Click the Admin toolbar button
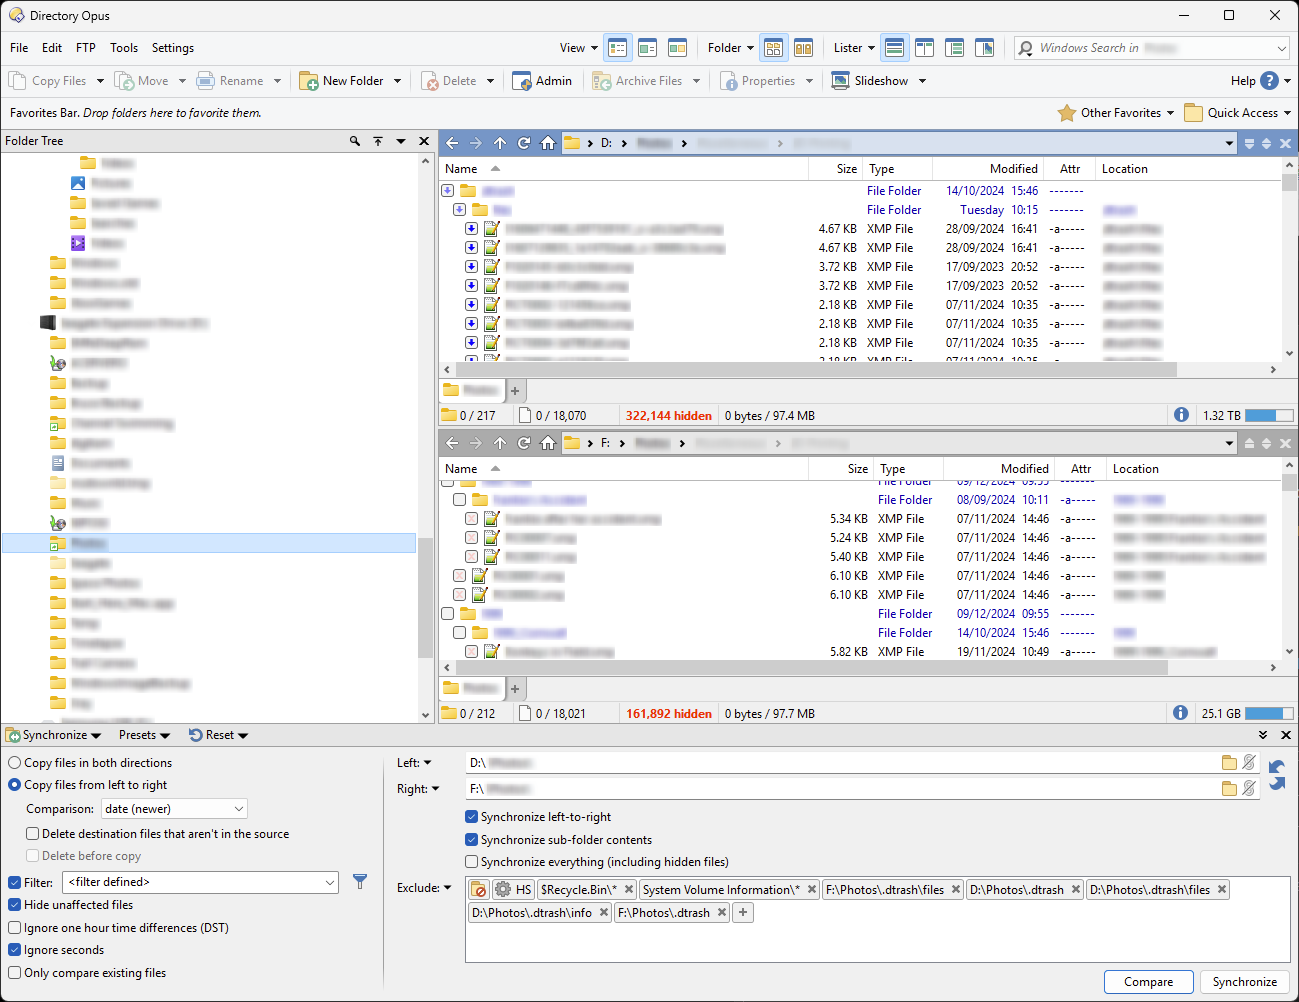1299x1002 pixels. click(542, 81)
